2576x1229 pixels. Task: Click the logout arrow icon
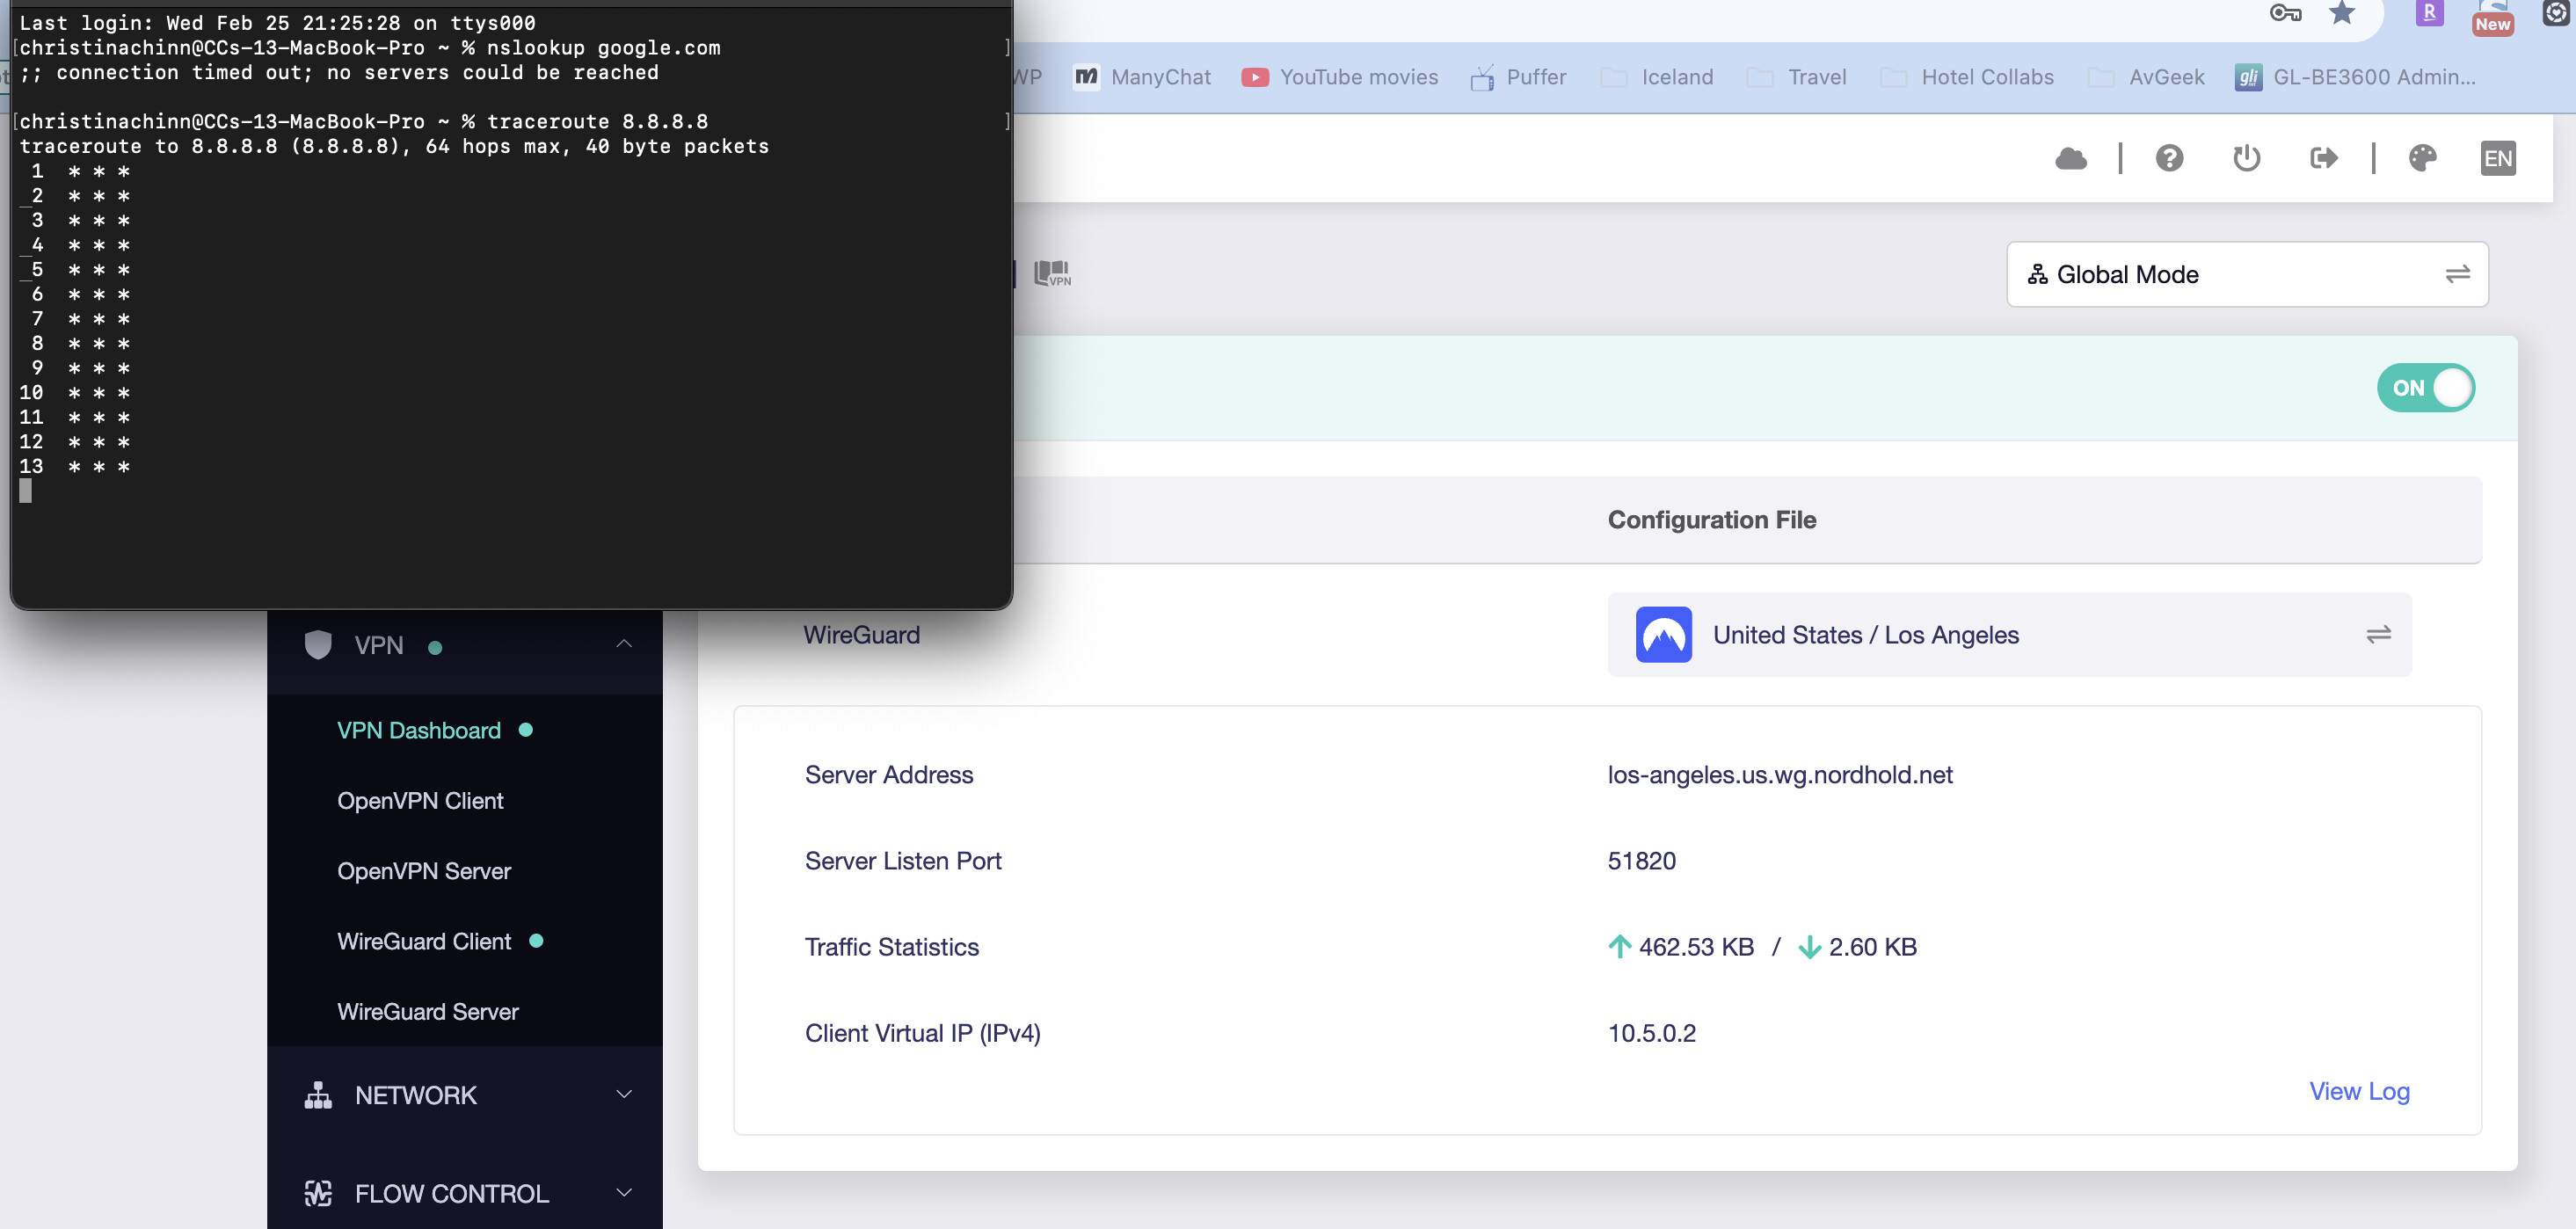tap(2323, 158)
